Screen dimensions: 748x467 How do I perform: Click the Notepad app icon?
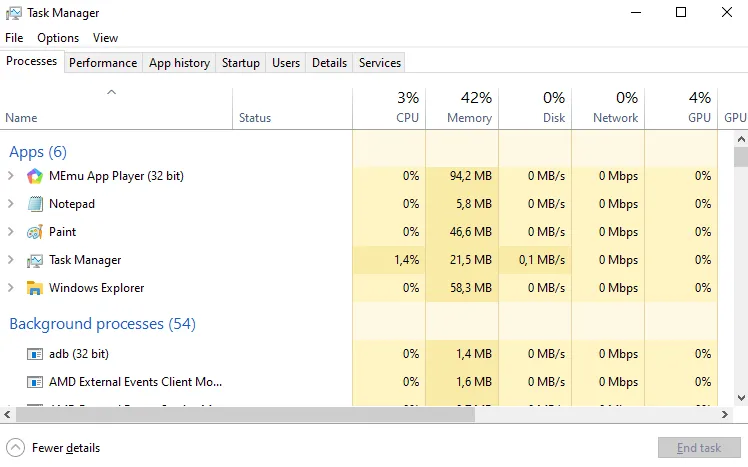tap(35, 204)
